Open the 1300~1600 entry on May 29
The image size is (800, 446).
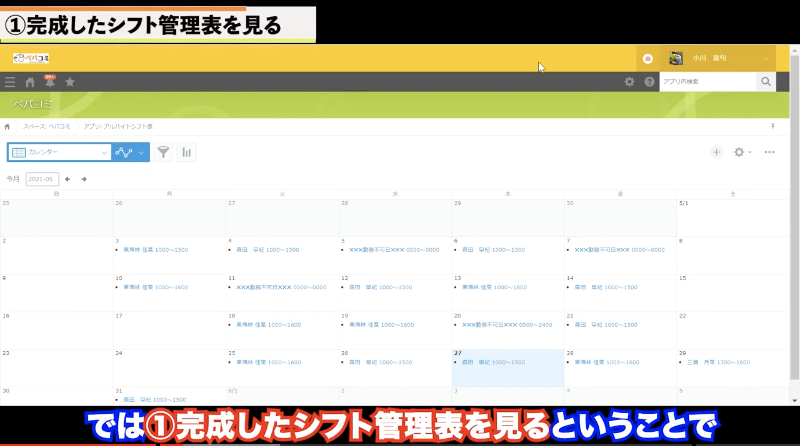[718, 362]
